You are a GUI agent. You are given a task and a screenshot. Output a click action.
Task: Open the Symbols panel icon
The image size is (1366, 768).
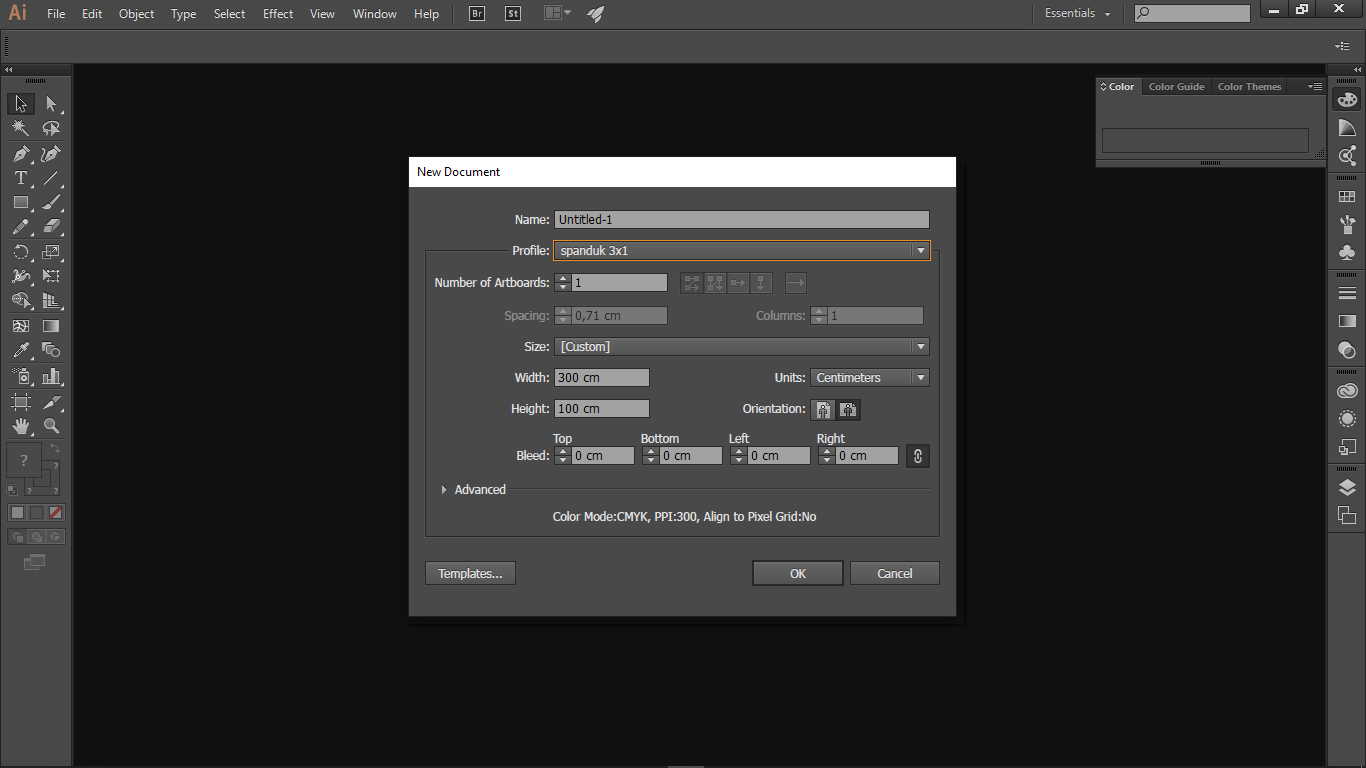click(x=1347, y=251)
